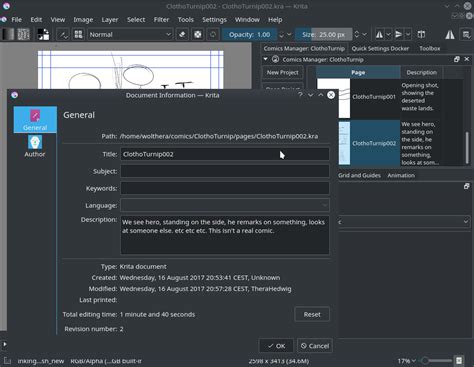
Task: Expand the dropdown arrow next to the Size stepper
Action: pyautogui.click(x=365, y=34)
